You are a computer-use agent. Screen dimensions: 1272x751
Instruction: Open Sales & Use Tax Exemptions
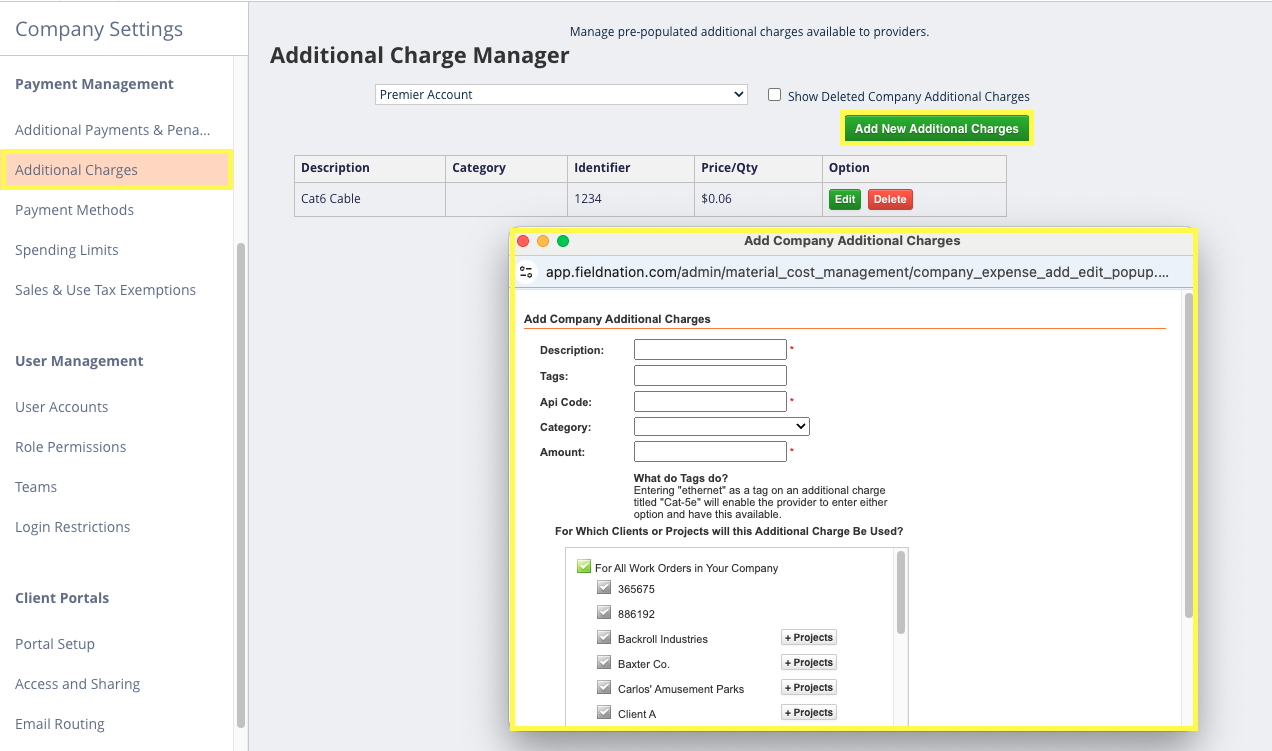coord(105,290)
